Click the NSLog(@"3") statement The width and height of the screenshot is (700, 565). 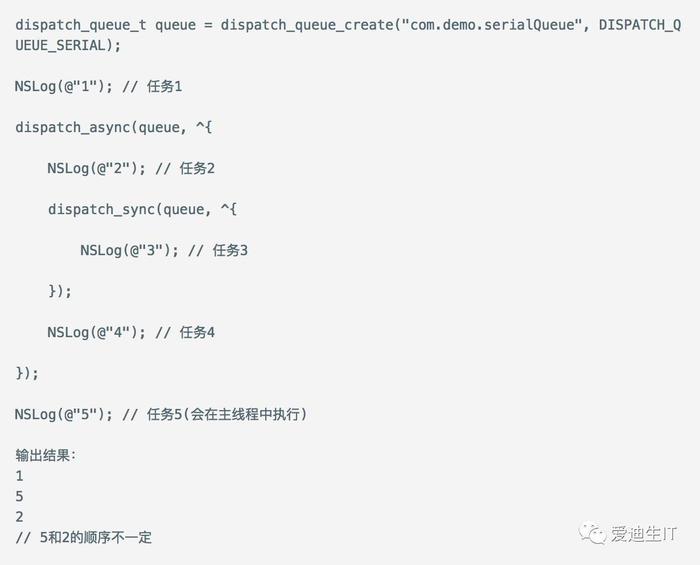[x=129, y=250]
